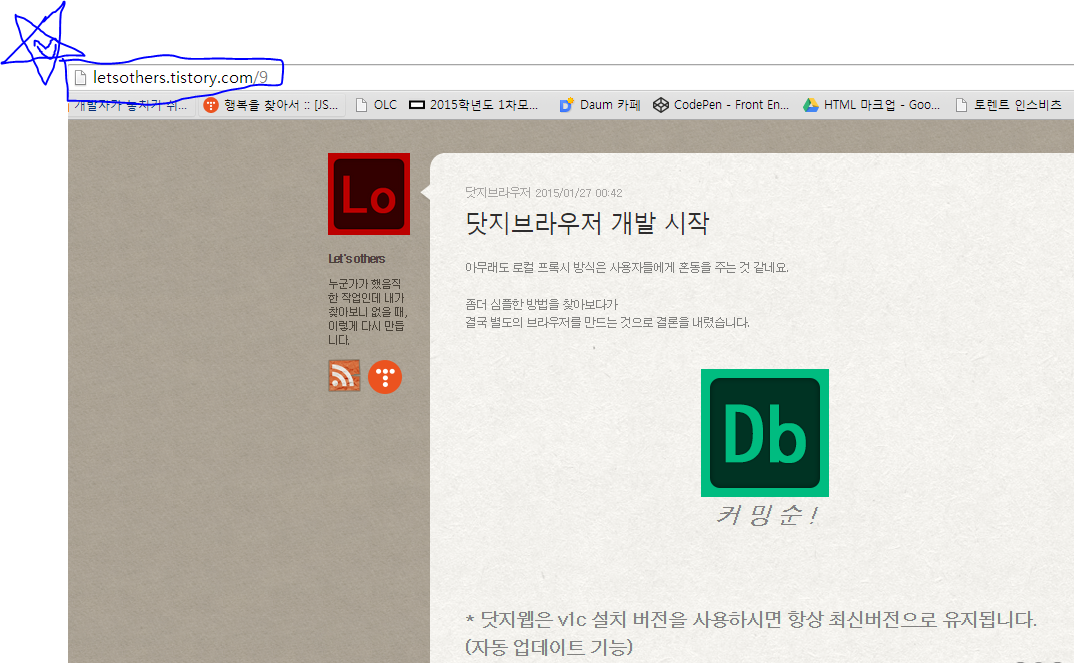Open the post title 닷지브라우저 개발 시작

[587, 223]
